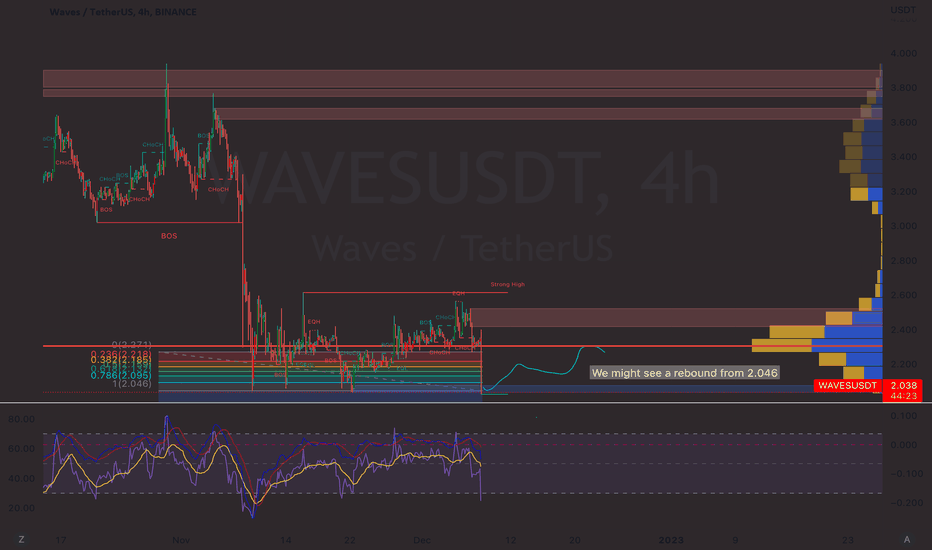The height and width of the screenshot is (550, 932).
Task: Click the 40.00 indicator scale value
Action: (x=21, y=479)
